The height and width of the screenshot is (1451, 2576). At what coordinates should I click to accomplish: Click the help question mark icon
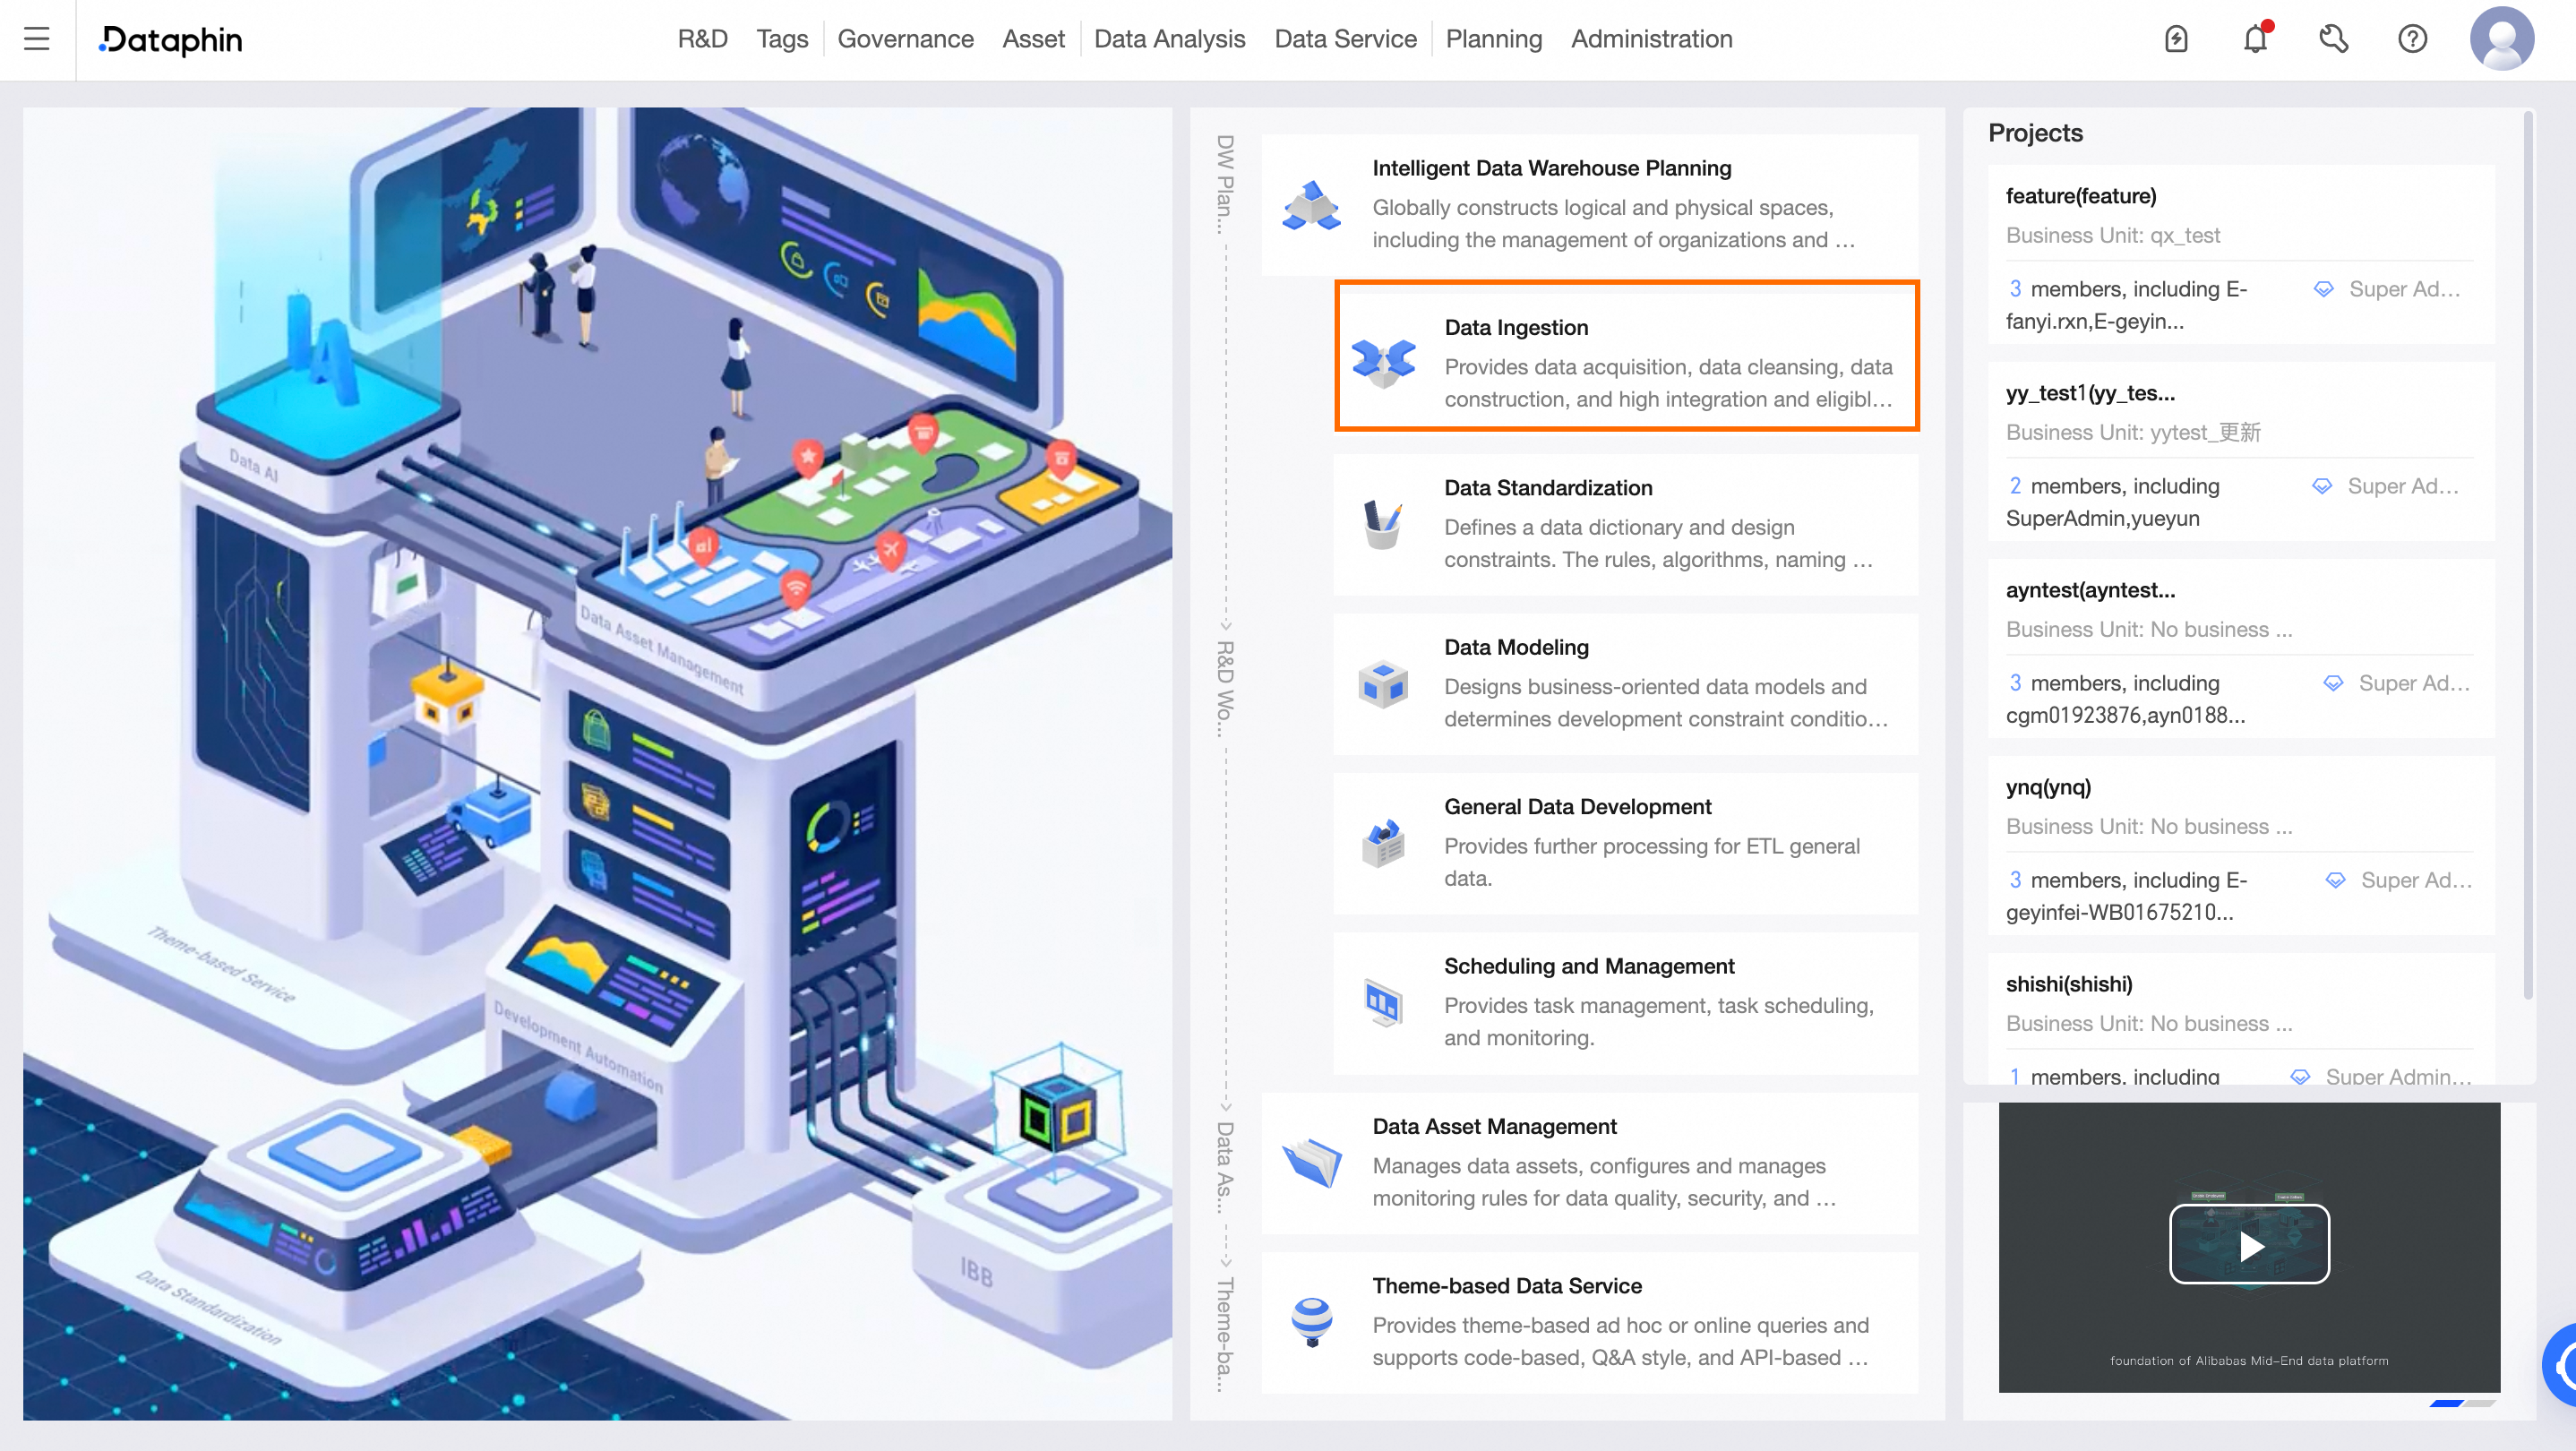pyautogui.click(x=2412, y=39)
